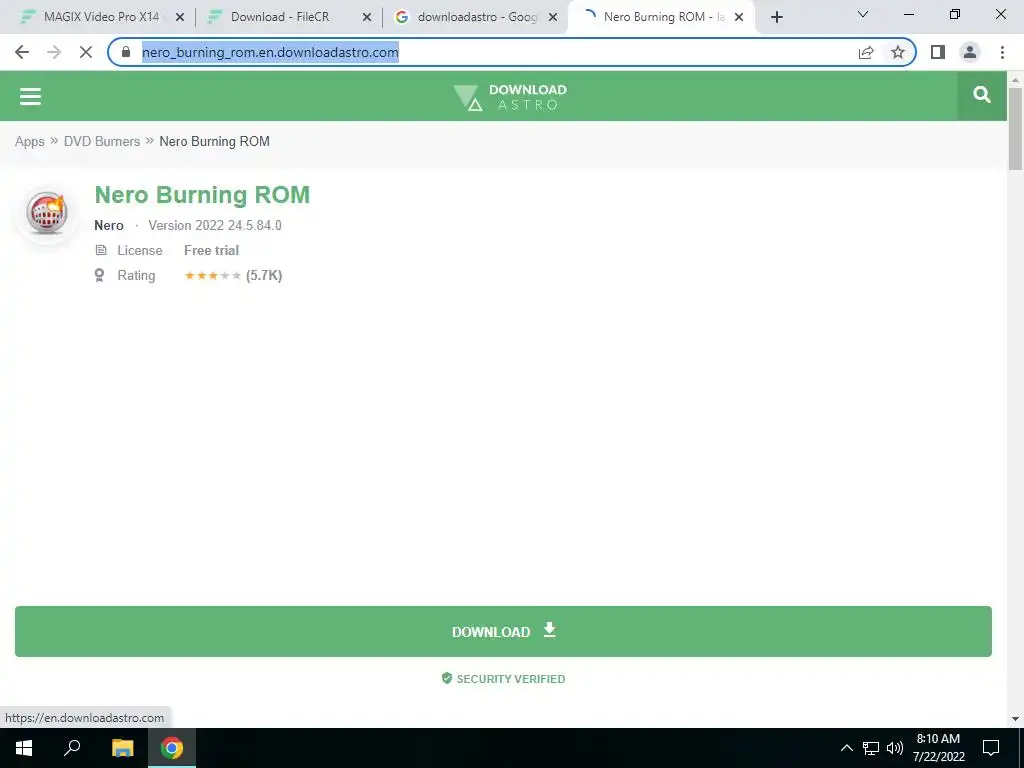
Task: Bookmark this page with the star icon
Action: click(898, 52)
